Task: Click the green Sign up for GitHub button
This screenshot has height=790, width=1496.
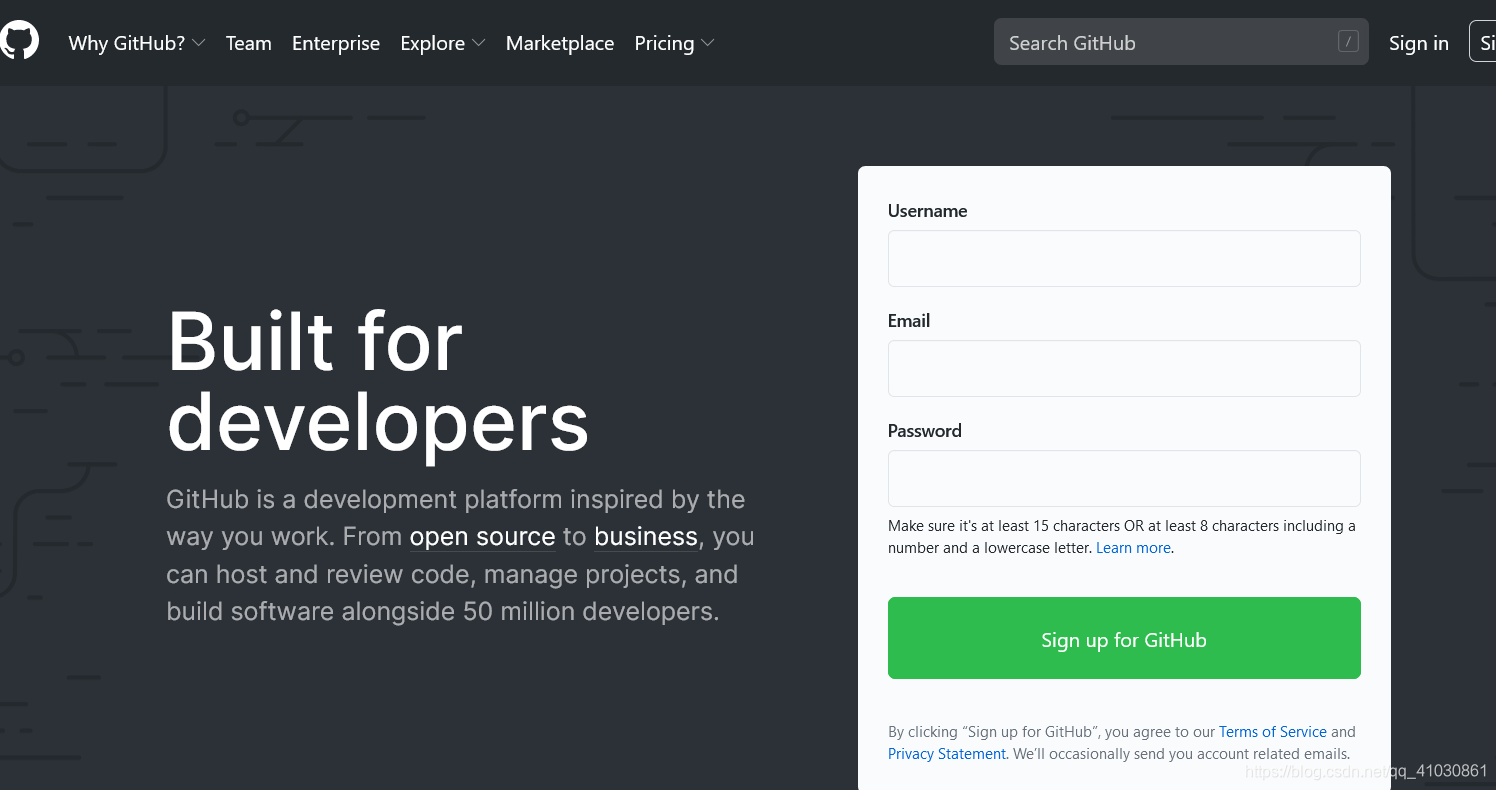Action: click(x=1124, y=638)
